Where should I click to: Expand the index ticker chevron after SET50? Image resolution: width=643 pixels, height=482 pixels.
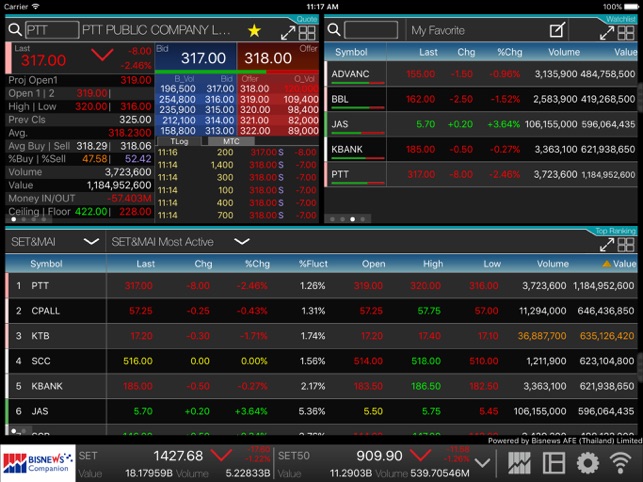(x=482, y=463)
